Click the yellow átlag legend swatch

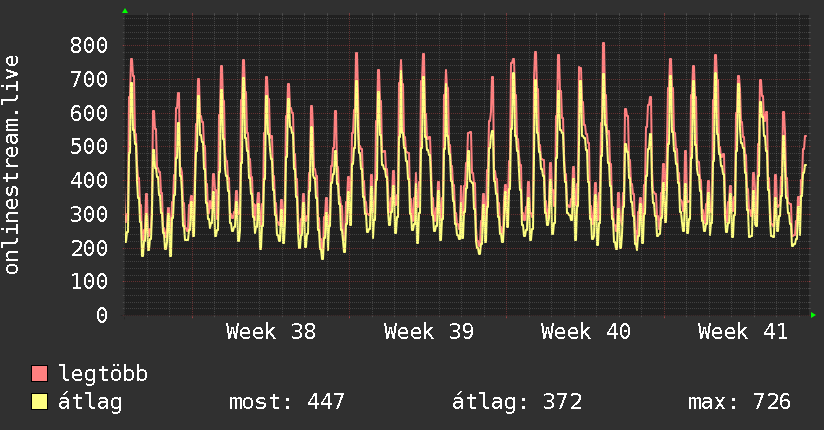[x=39, y=402]
